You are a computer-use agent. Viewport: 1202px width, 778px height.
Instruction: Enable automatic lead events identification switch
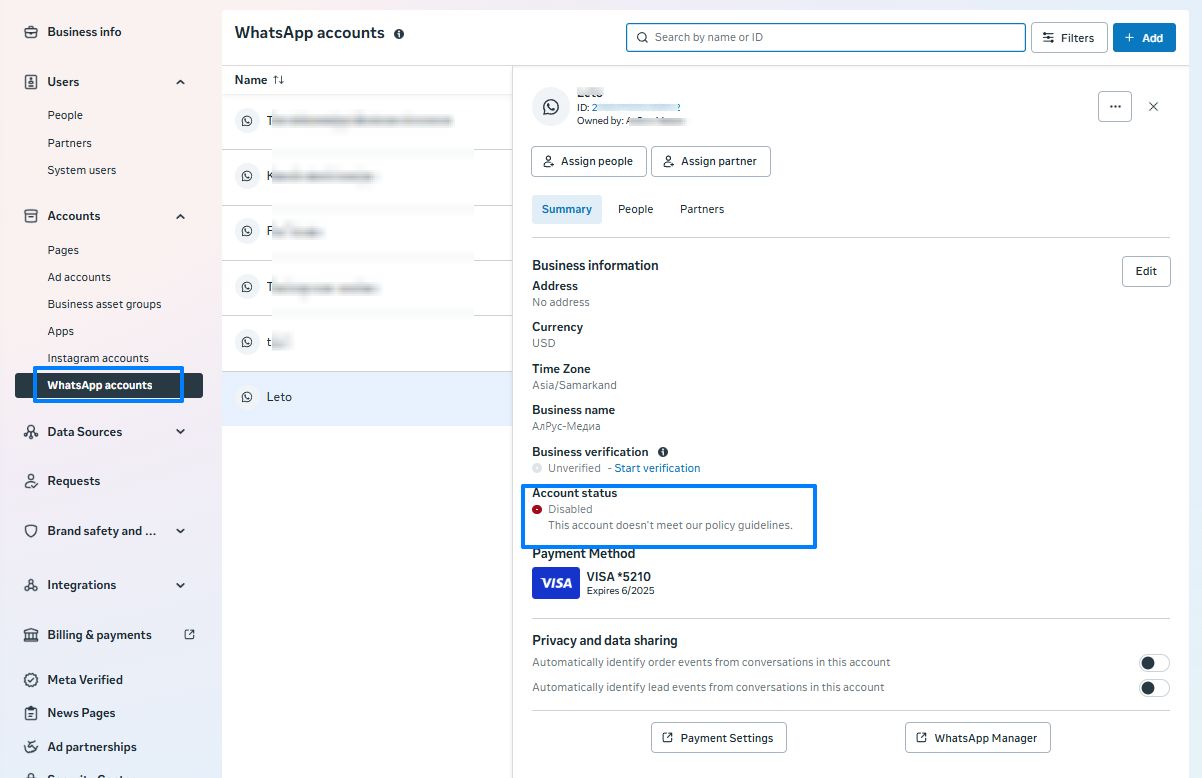(x=1154, y=688)
